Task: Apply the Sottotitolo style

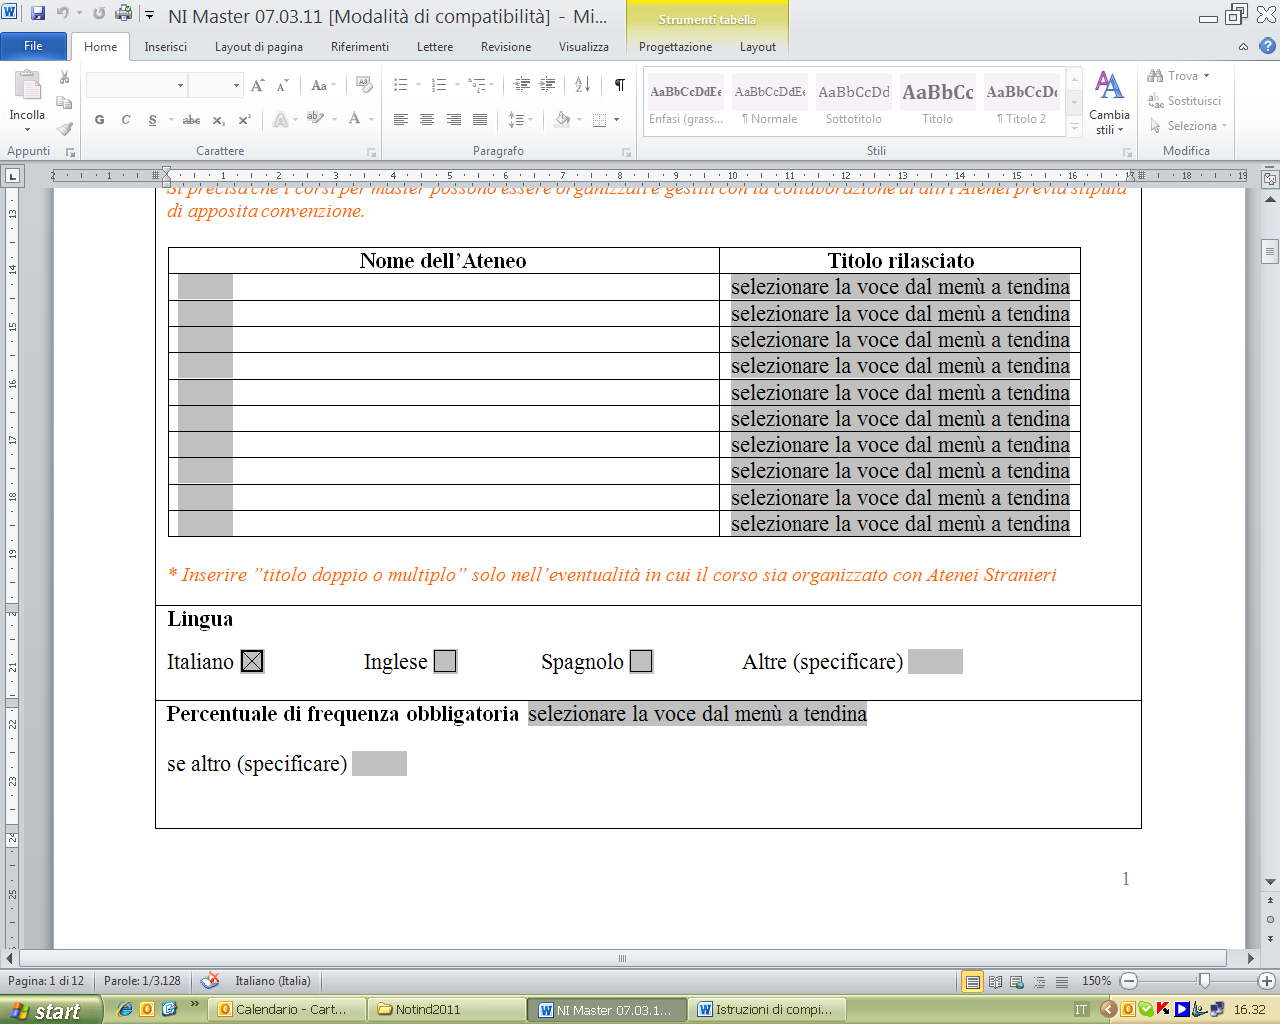Action: coord(854,101)
